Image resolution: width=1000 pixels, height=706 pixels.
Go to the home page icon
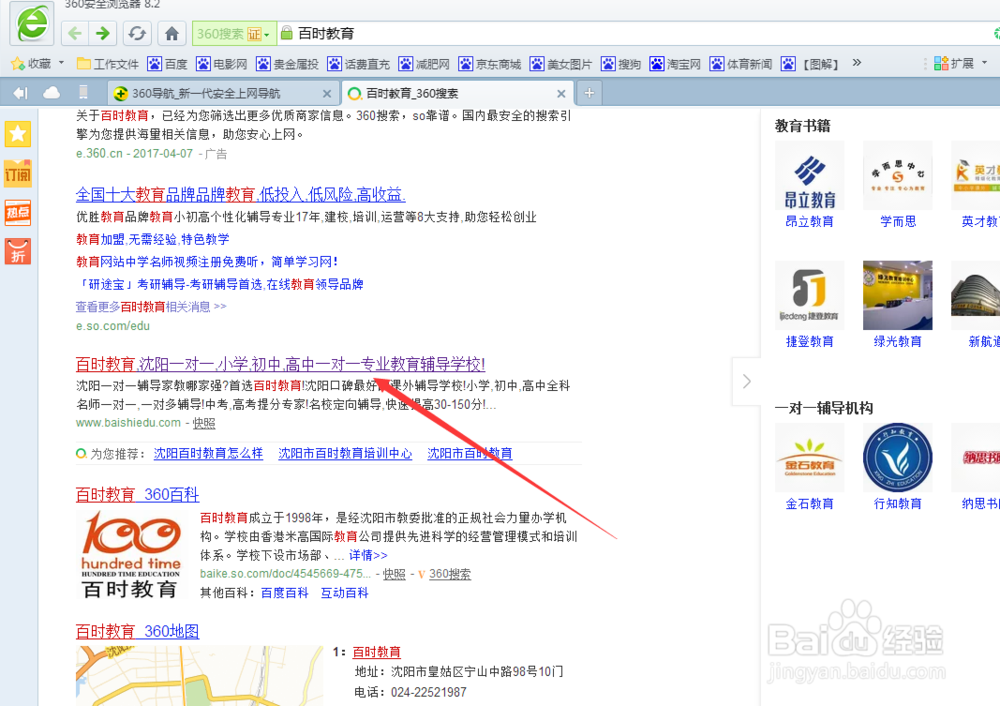point(172,33)
